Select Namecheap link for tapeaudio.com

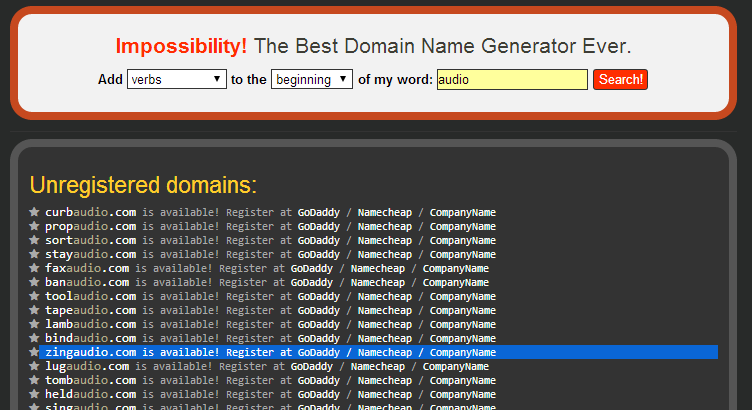coord(385,310)
